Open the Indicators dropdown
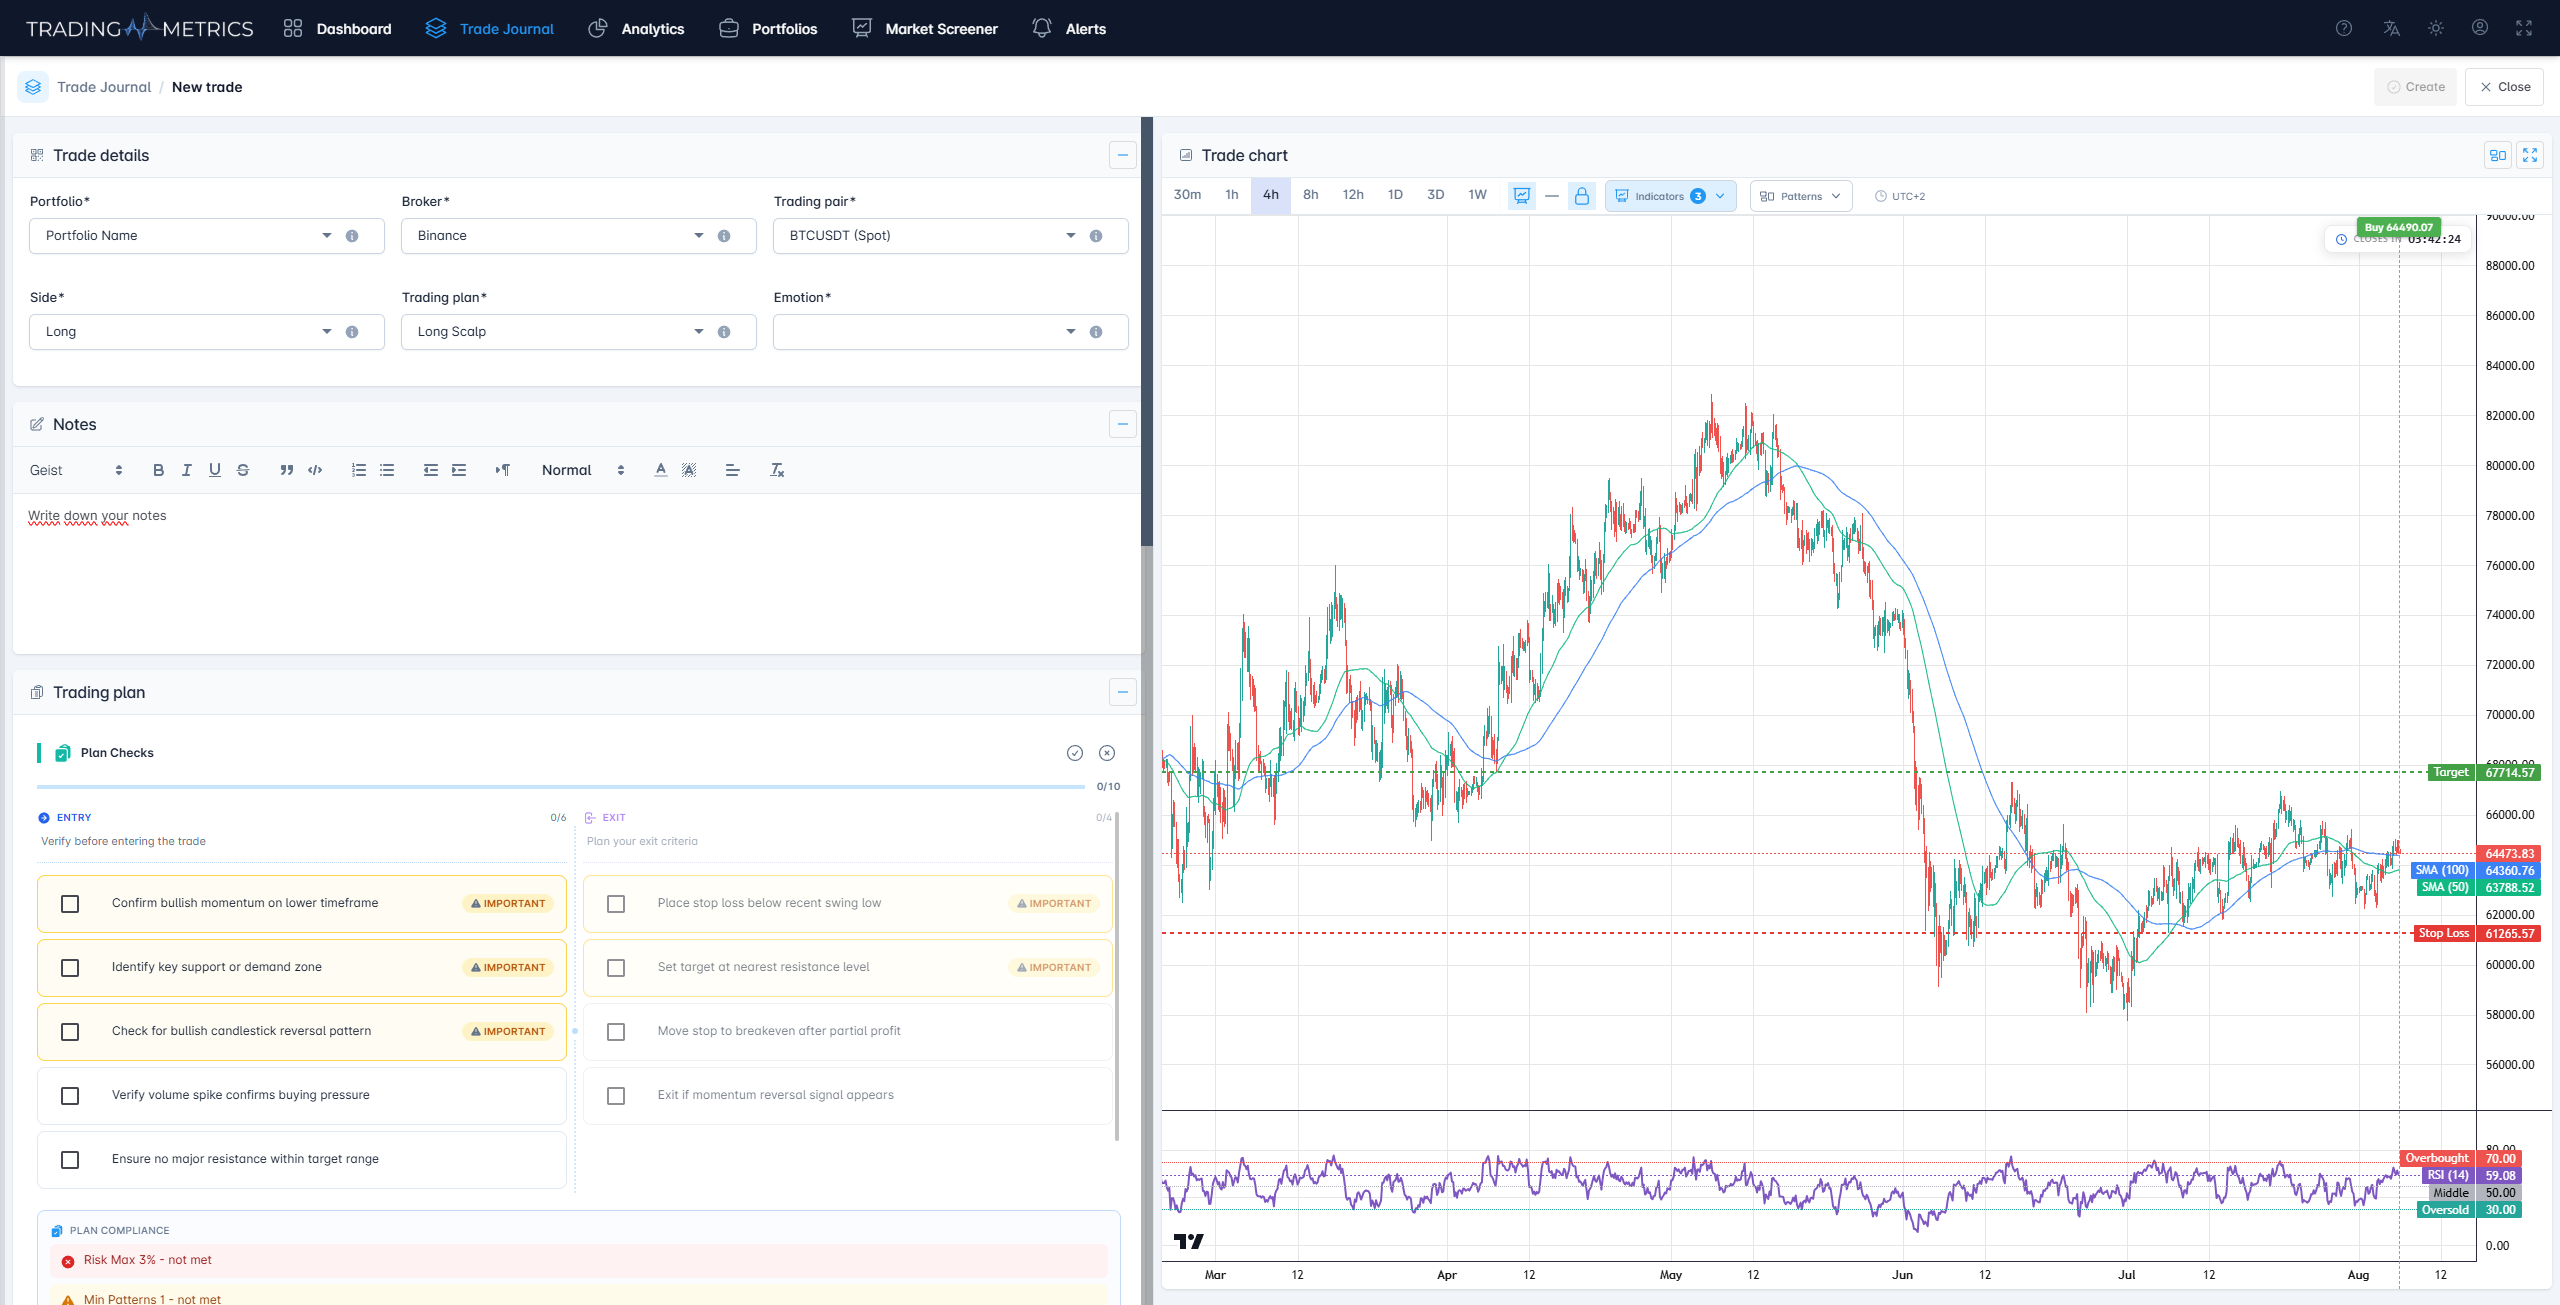The height and width of the screenshot is (1305, 2560). tap(1670, 196)
